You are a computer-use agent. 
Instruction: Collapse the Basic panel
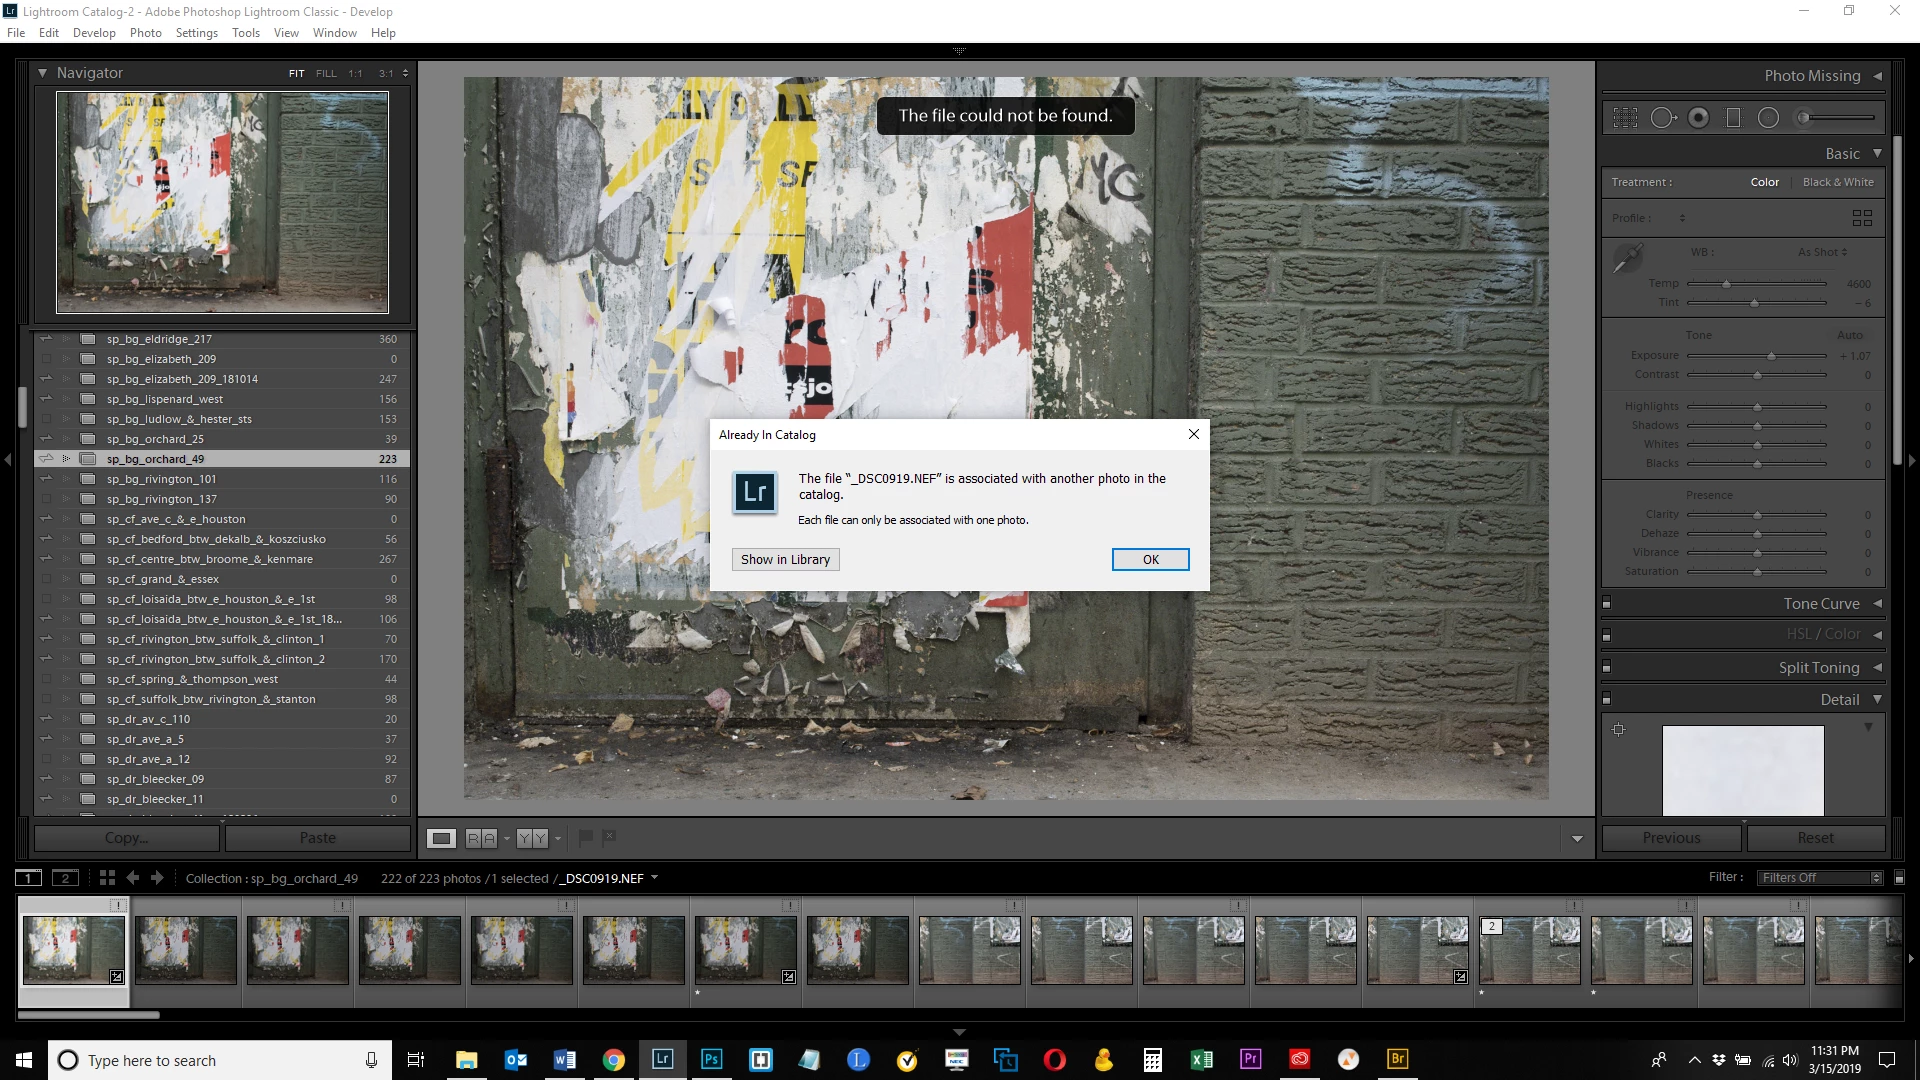click(x=1877, y=154)
